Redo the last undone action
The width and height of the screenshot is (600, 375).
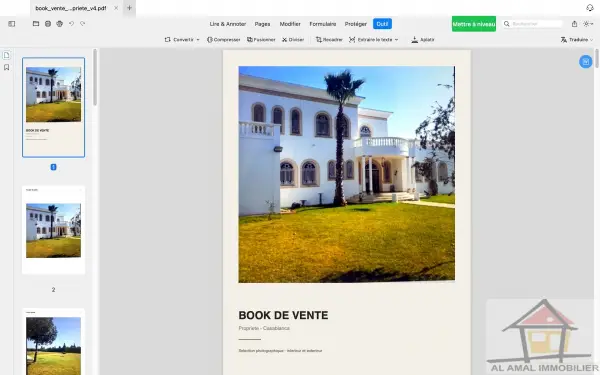[83, 24]
